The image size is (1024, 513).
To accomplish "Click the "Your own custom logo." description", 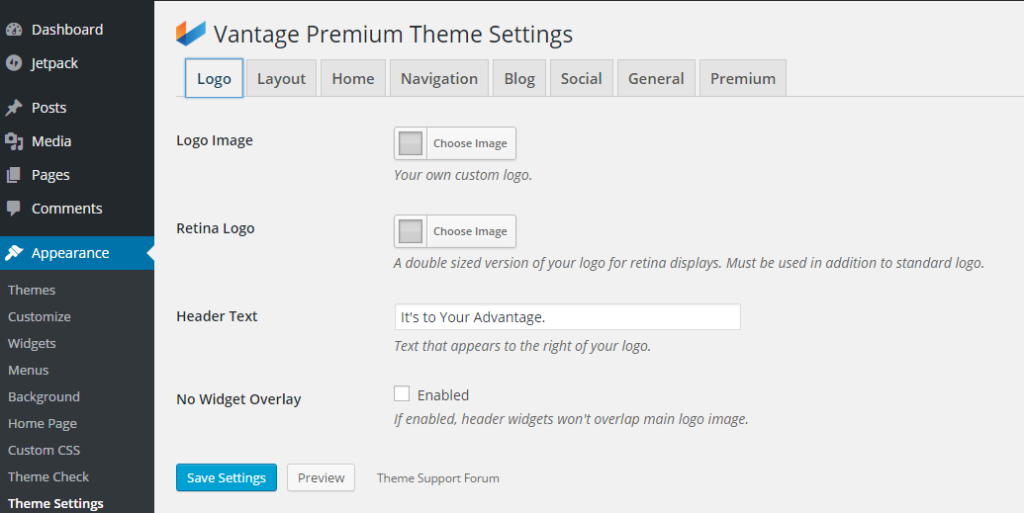I will [x=463, y=175].
